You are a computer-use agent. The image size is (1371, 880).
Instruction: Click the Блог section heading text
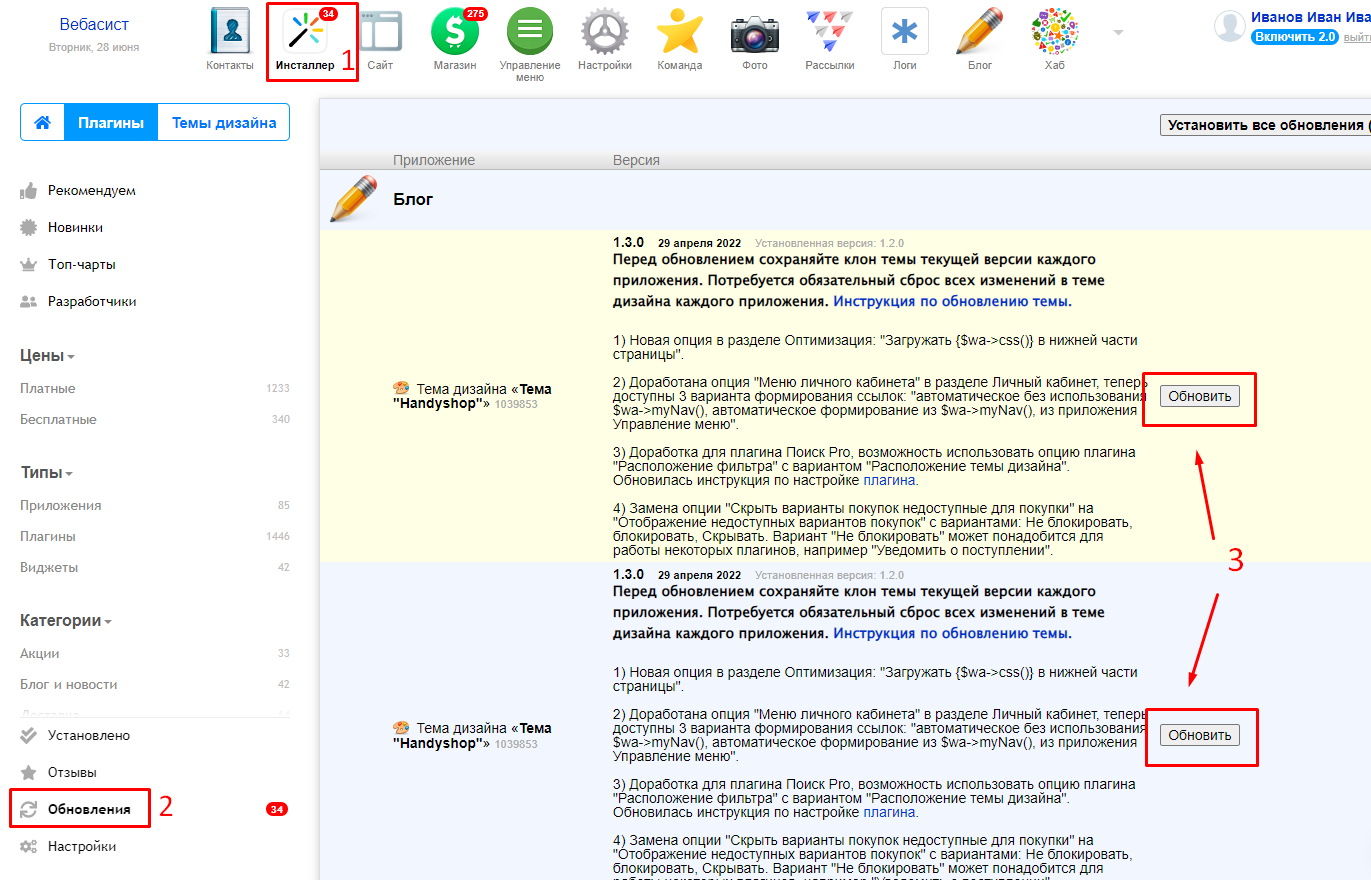tap(413, 199)
